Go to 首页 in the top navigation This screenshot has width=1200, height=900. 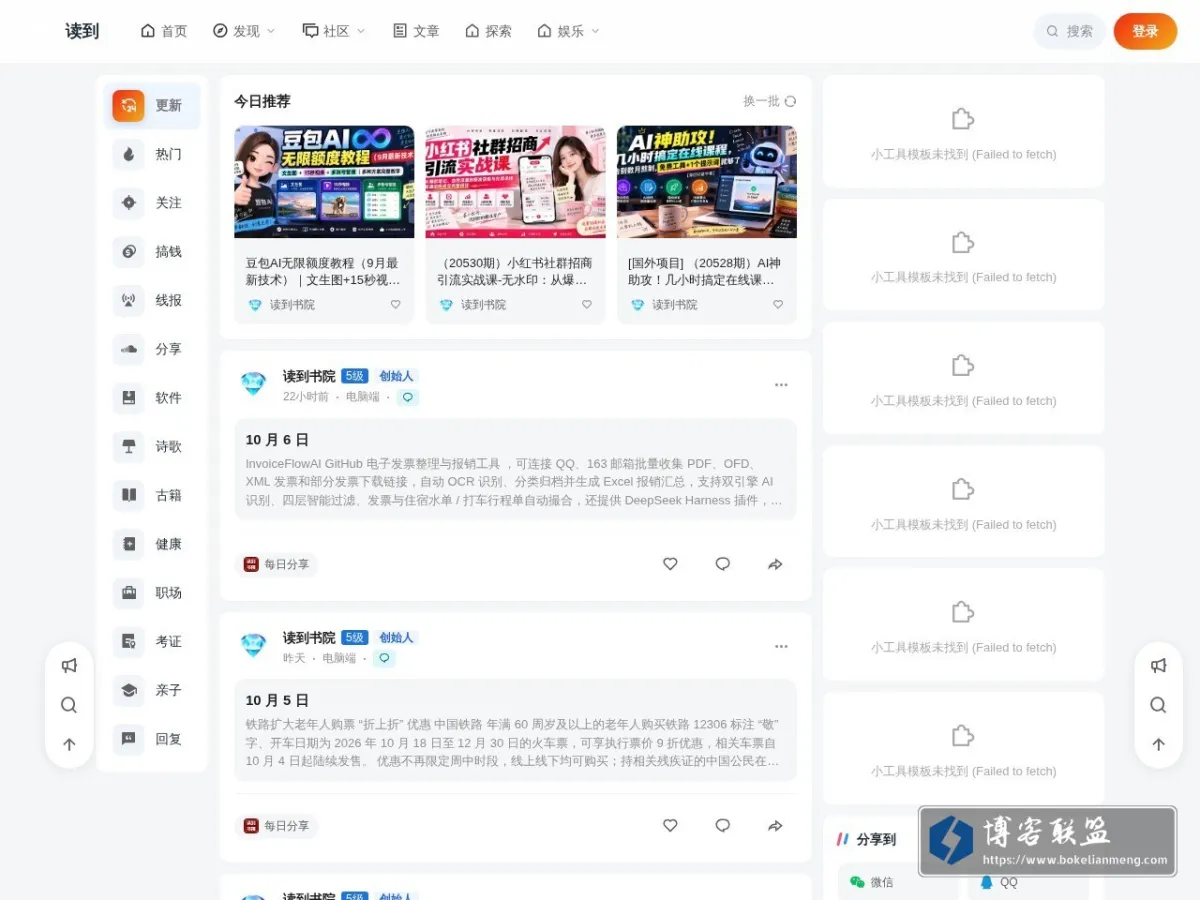coord(164,31)
